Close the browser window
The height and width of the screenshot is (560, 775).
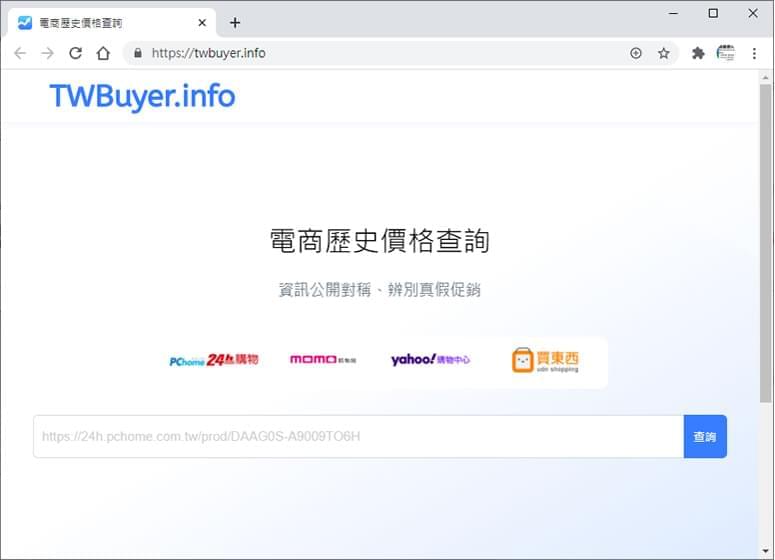[753, 13]
